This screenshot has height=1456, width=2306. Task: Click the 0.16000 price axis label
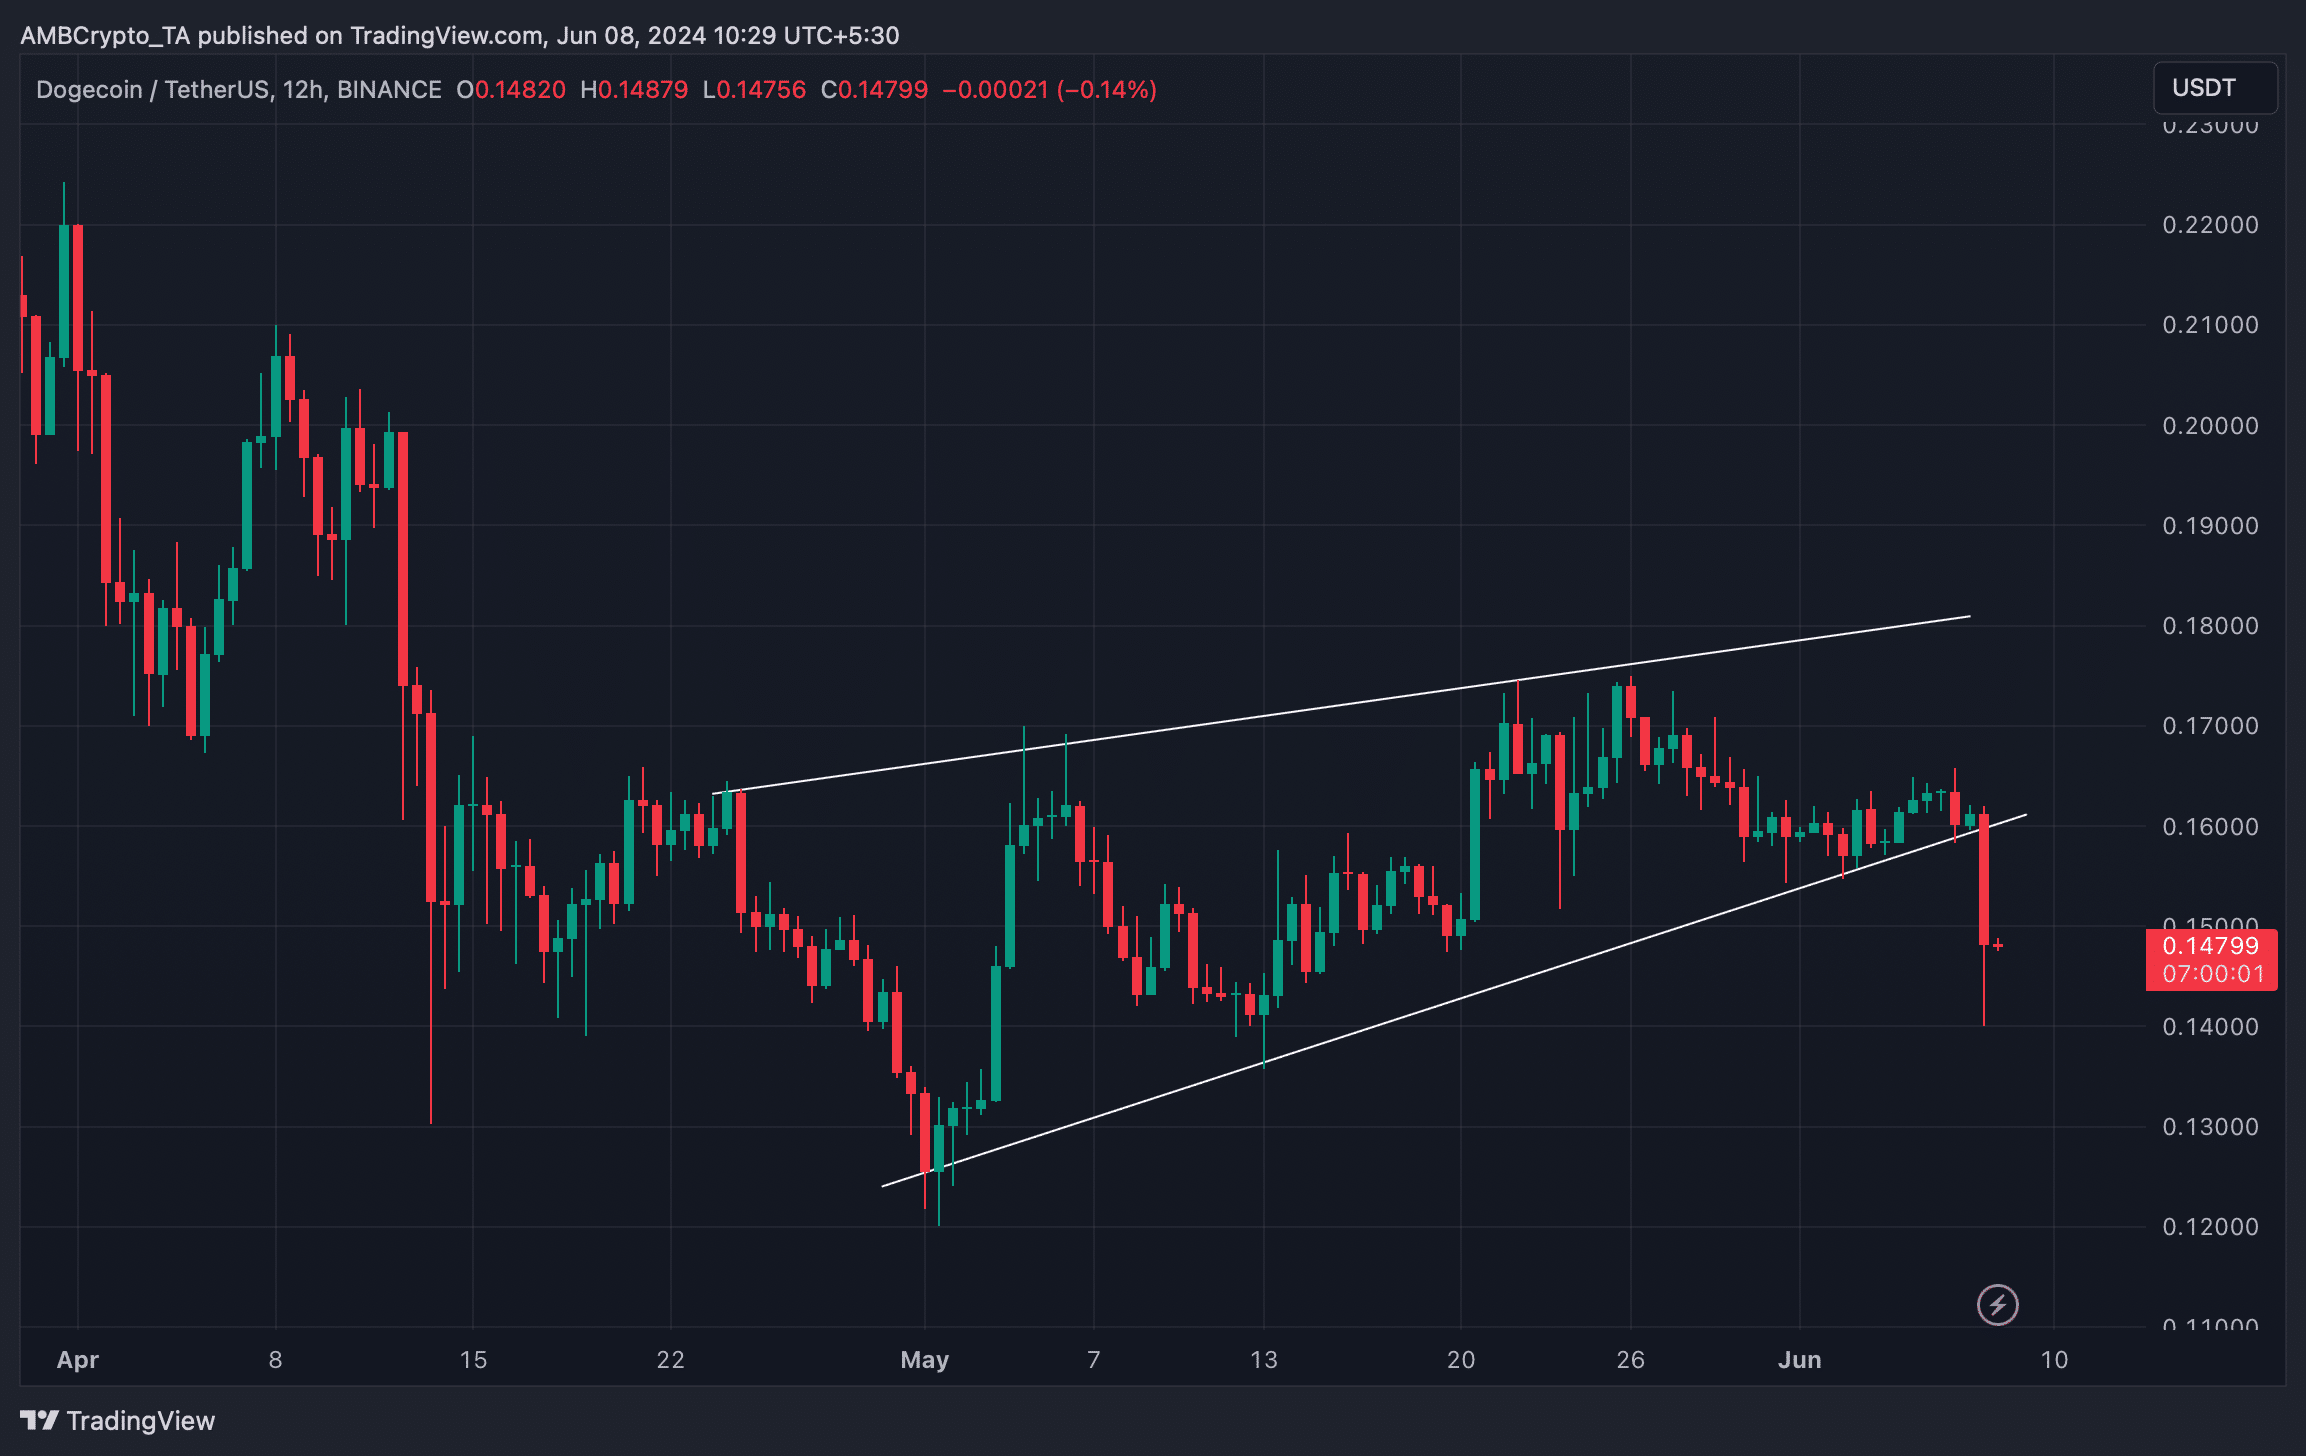[2210, 827]
